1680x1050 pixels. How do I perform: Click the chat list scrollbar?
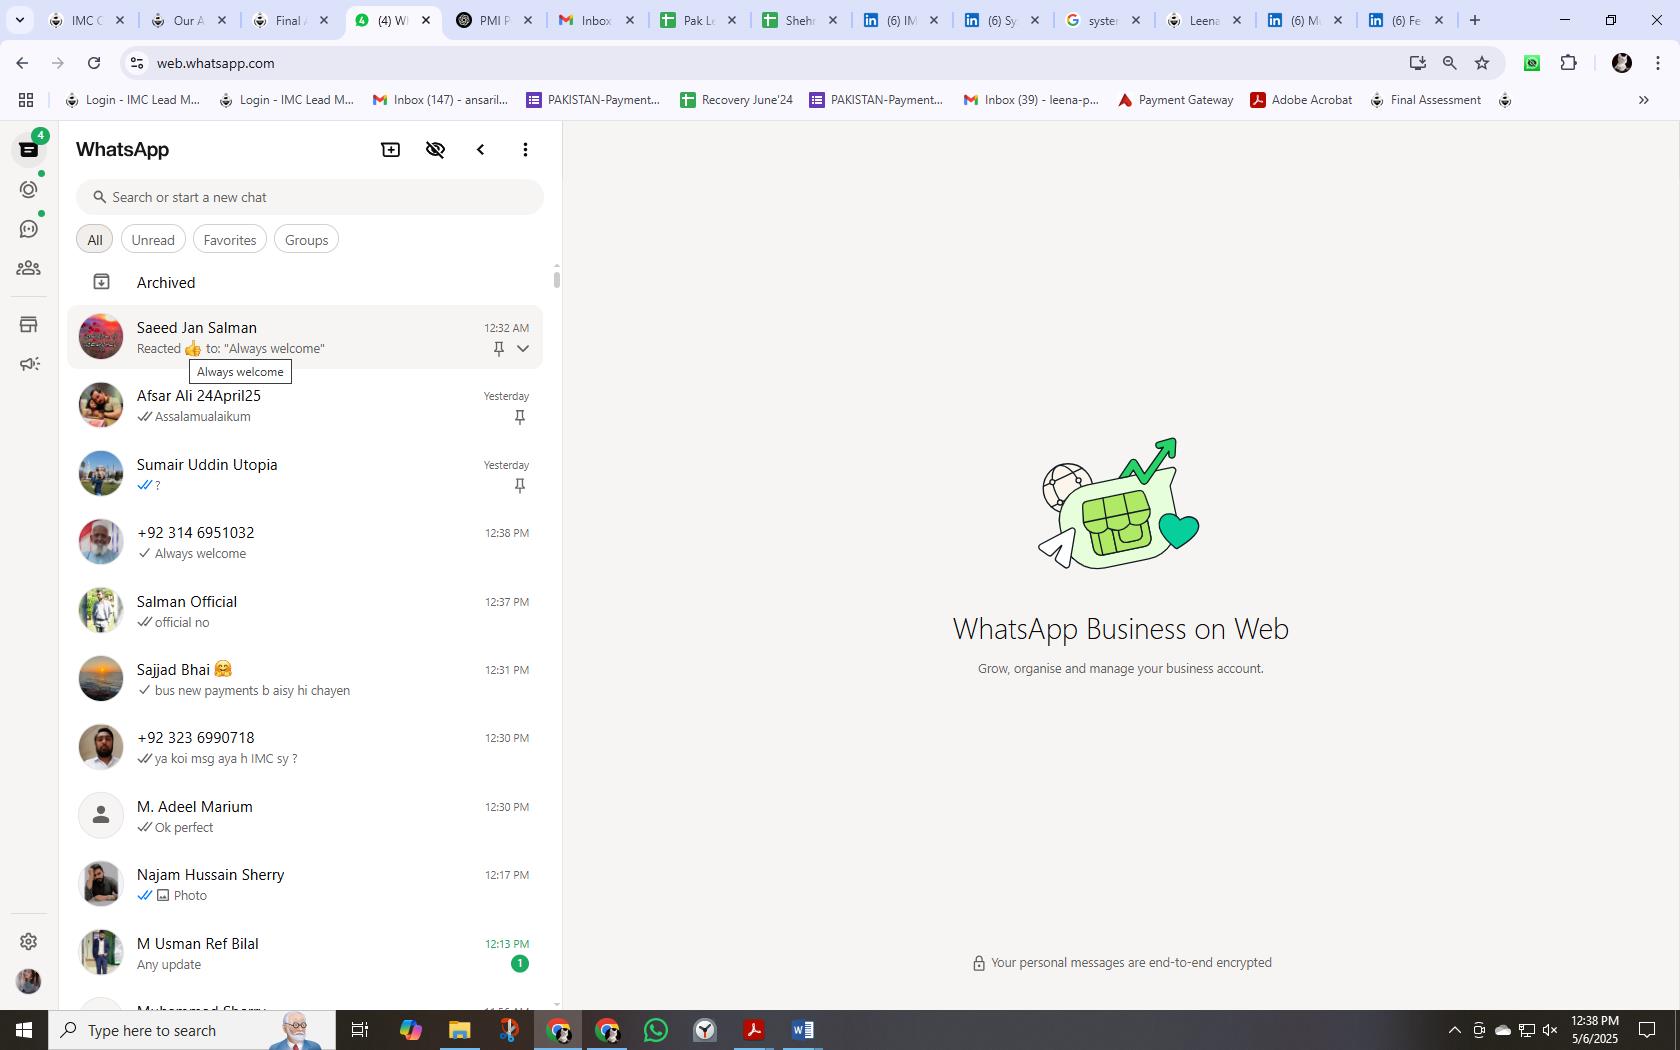tap(556, 279)
